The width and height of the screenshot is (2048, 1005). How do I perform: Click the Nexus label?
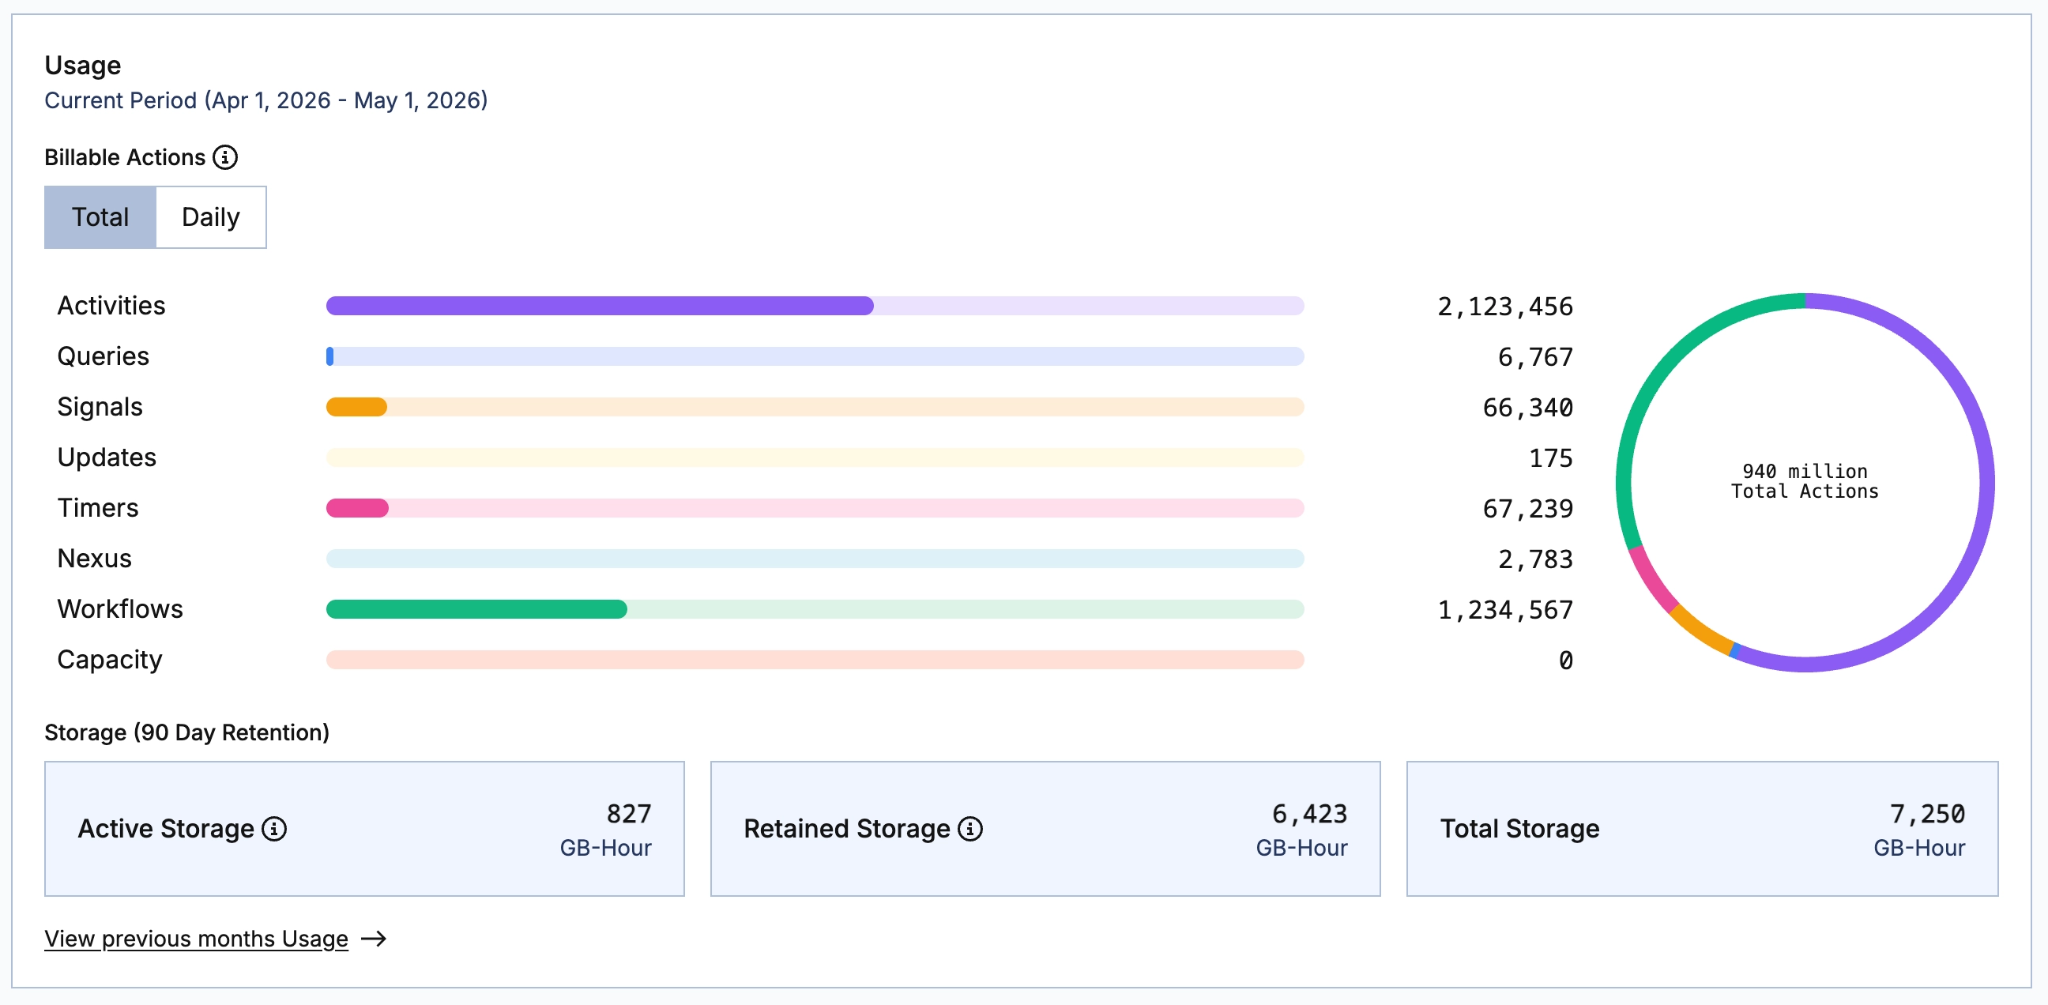click(x=94, y=559)
